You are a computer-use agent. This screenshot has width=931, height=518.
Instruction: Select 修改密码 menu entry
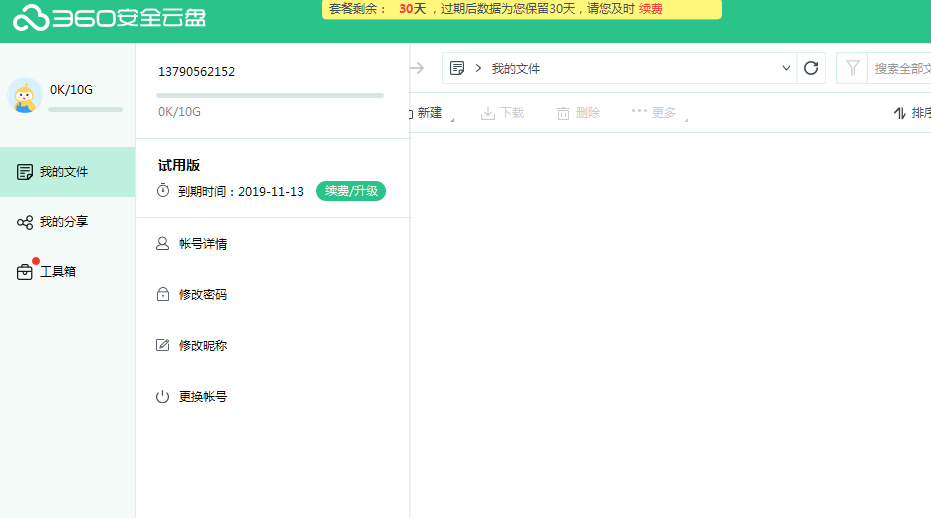click(202, 295)
